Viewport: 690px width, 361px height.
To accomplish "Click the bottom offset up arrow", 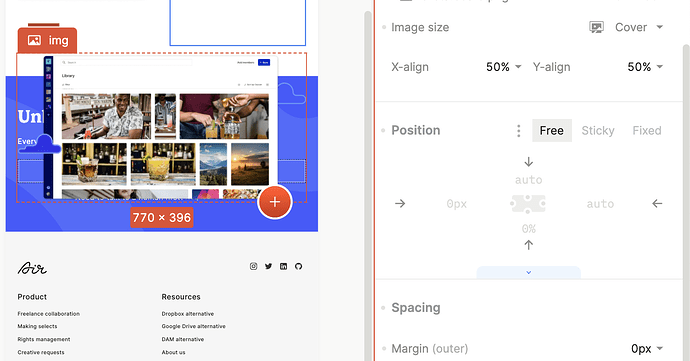I will (529, 245).
